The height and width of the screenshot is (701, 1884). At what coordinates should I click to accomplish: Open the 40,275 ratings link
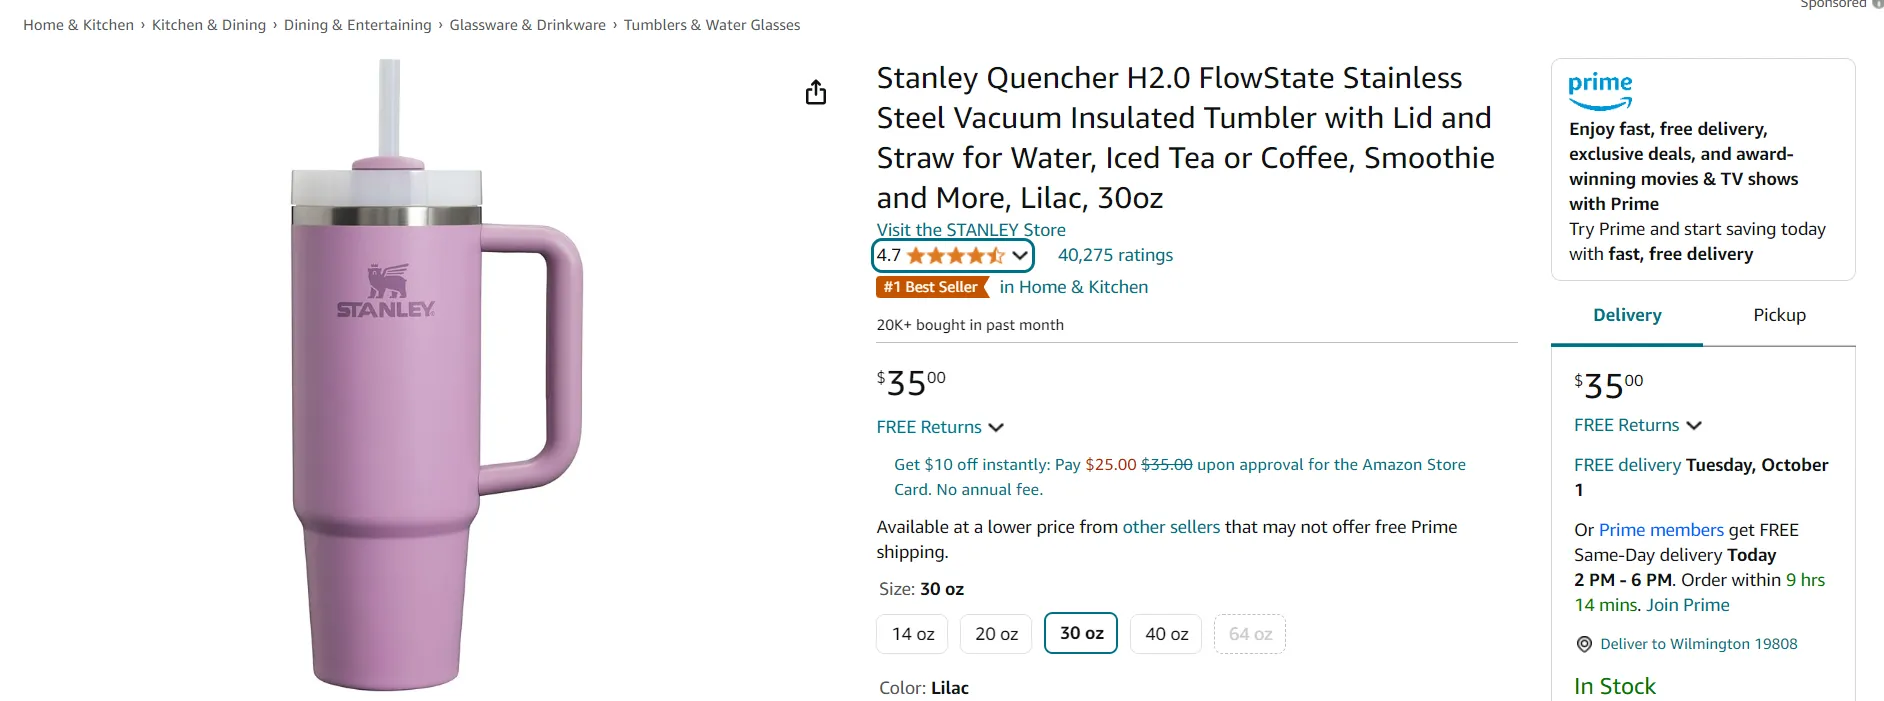[1115, 255]
